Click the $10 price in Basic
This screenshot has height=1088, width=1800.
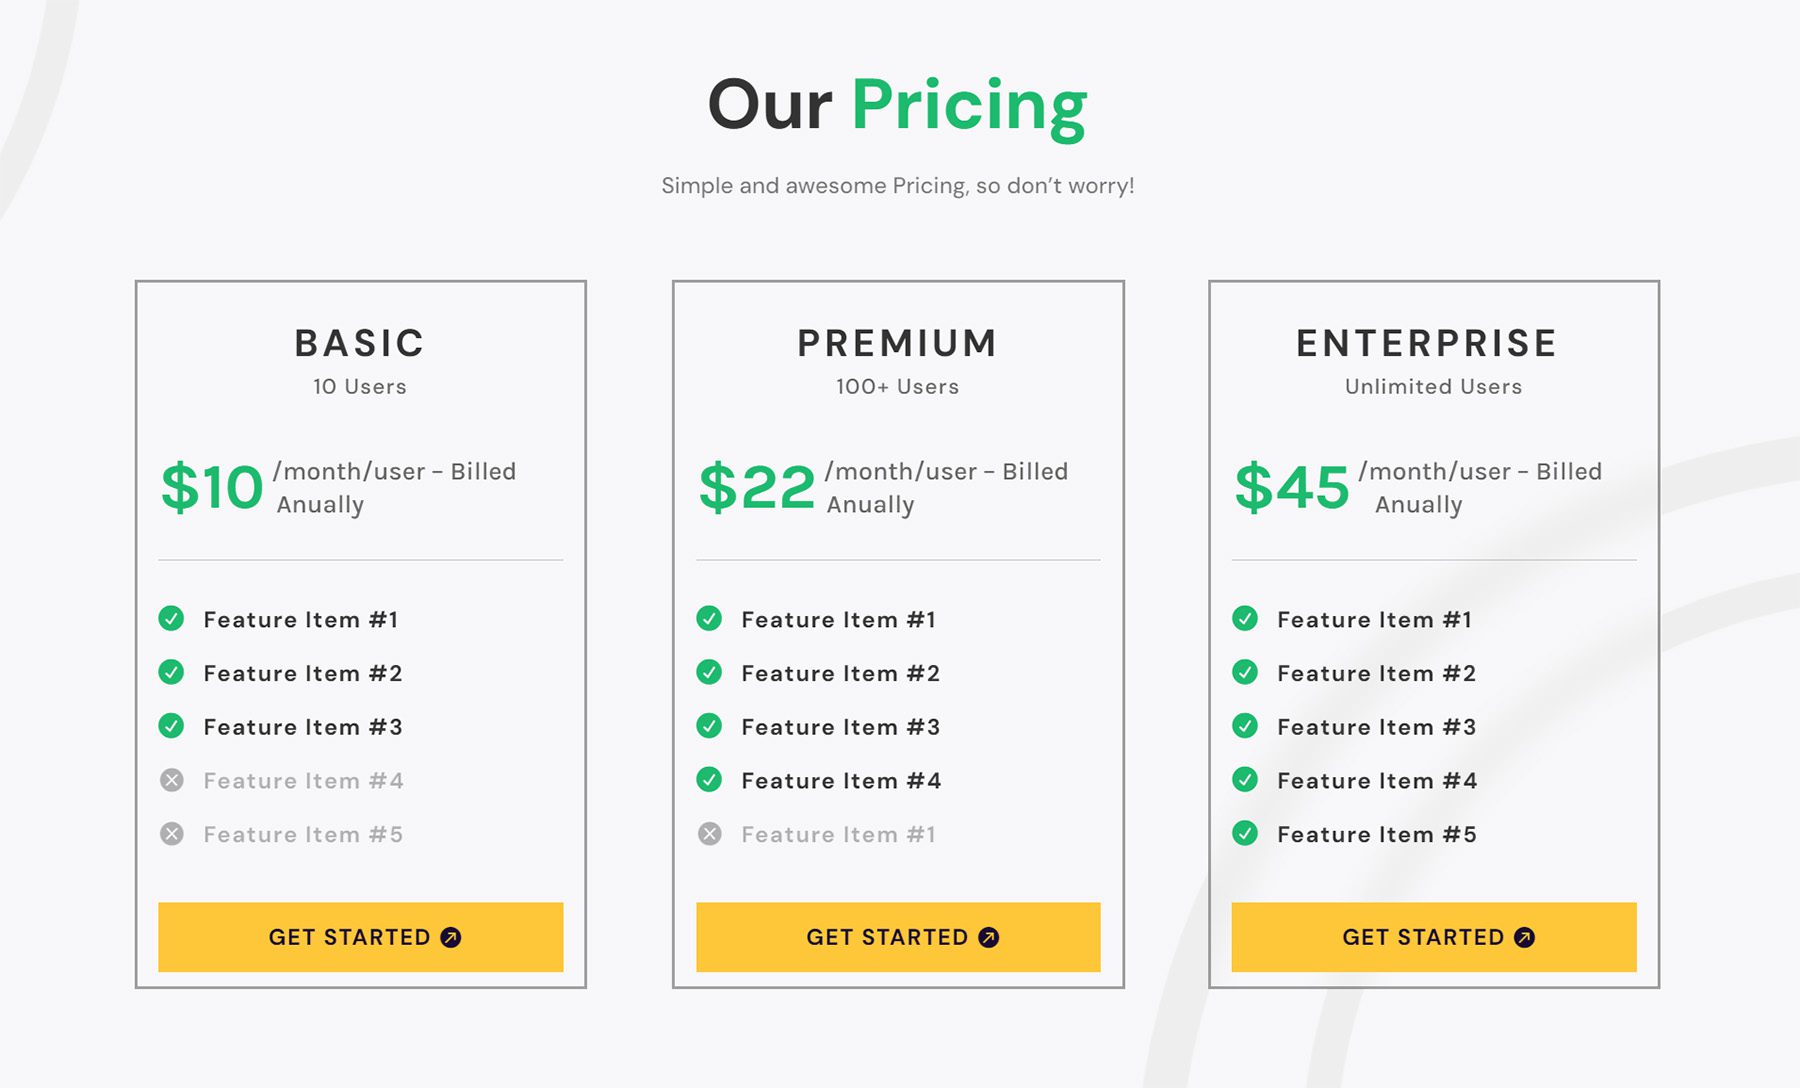[212, 488]
